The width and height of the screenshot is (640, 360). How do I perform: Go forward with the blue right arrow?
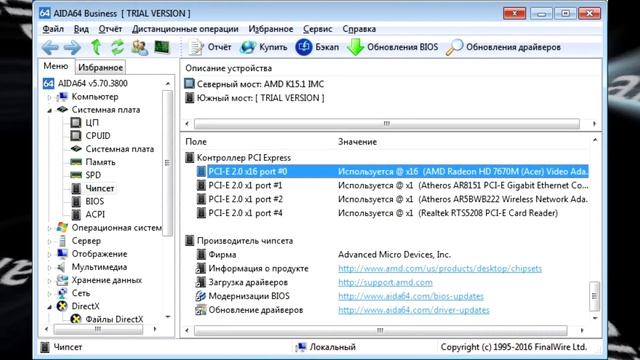coord(72,47)
